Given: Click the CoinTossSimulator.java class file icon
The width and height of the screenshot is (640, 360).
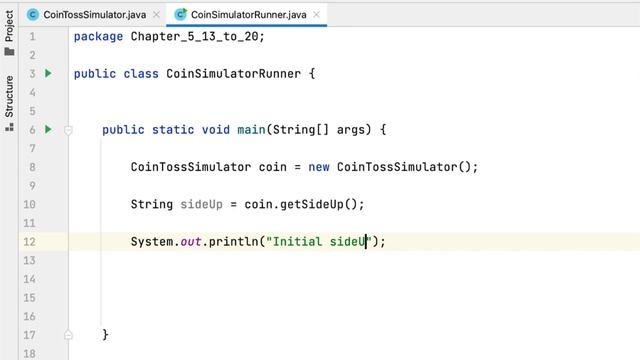Looking at the screenshot, I should point(33,15).
